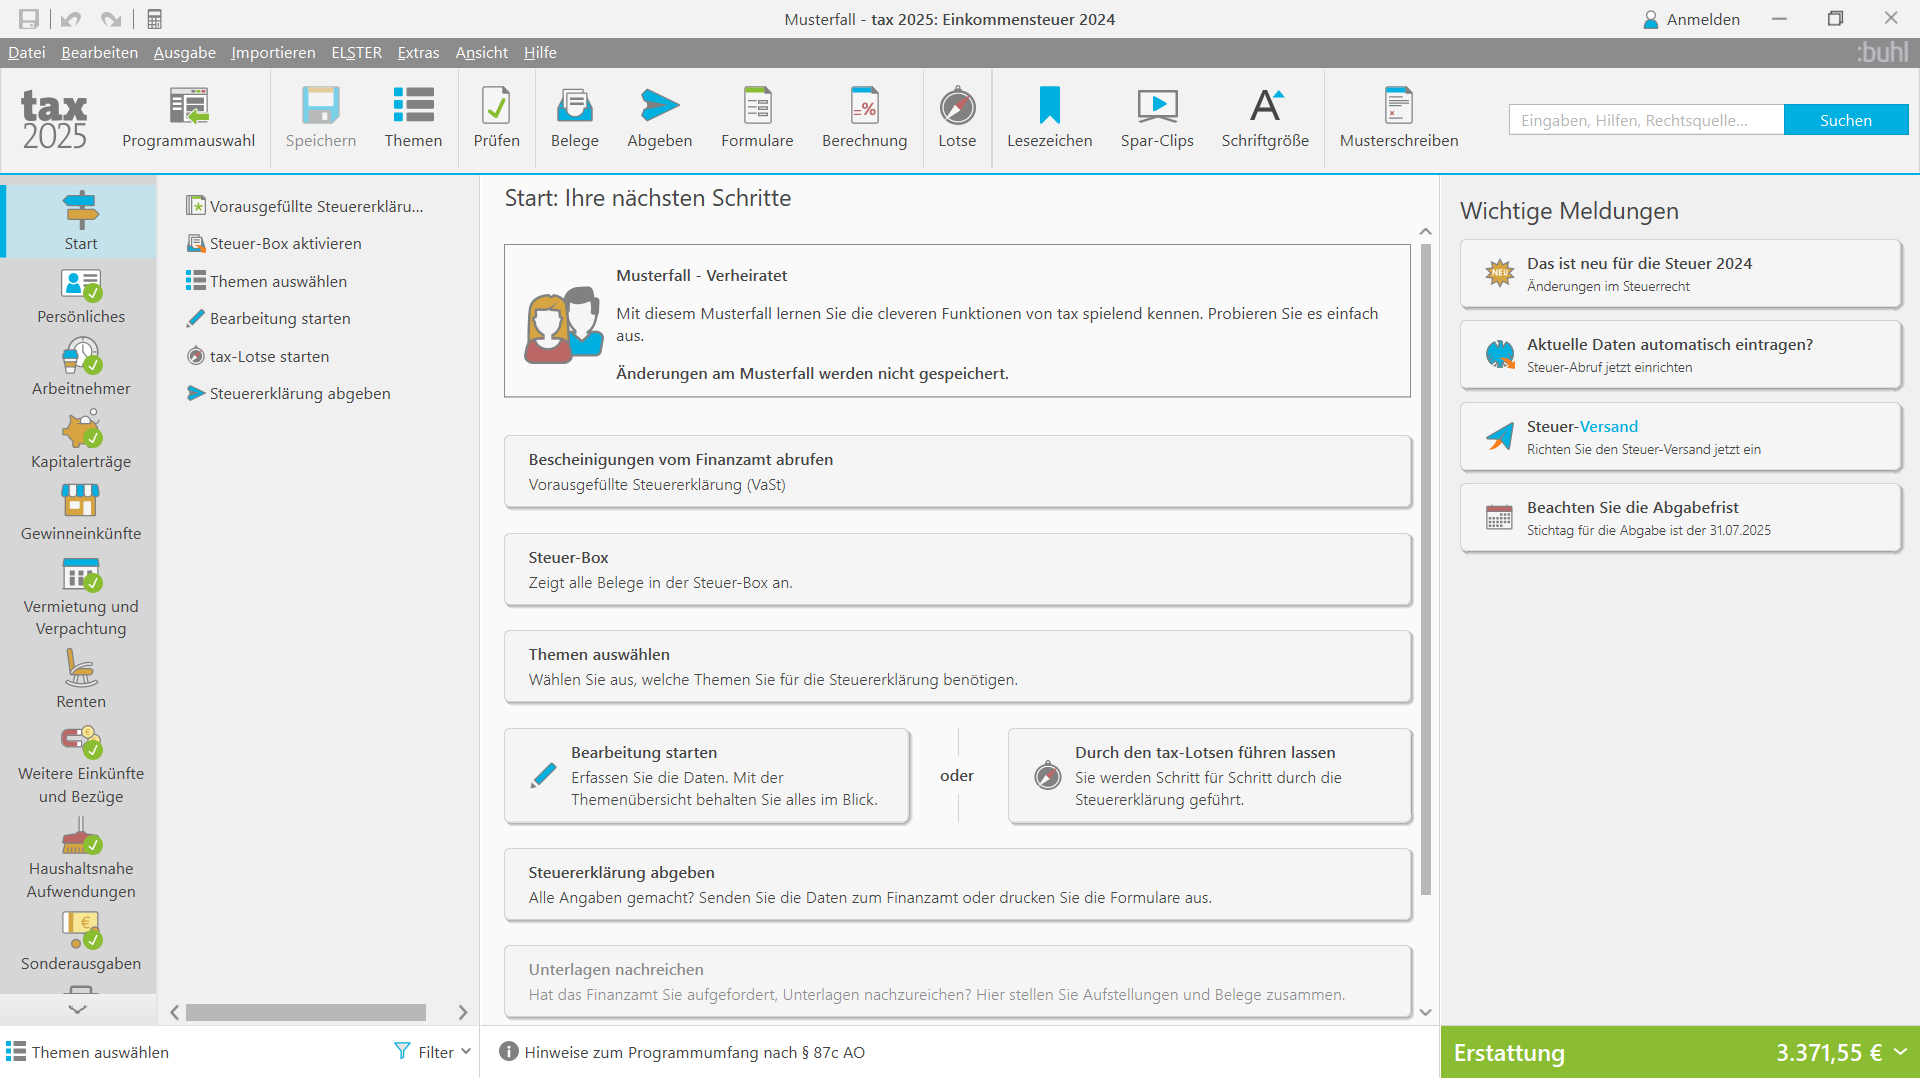Click the horizontal scrollbar under topic list
Screen dimensions: 1920x1080
[x=305, y=1012]
